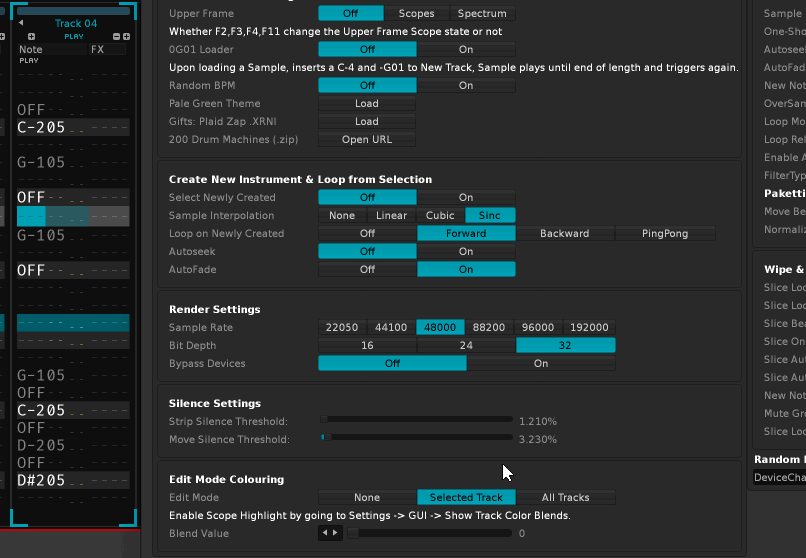Select Spectrum for Upper Frame

482,13
